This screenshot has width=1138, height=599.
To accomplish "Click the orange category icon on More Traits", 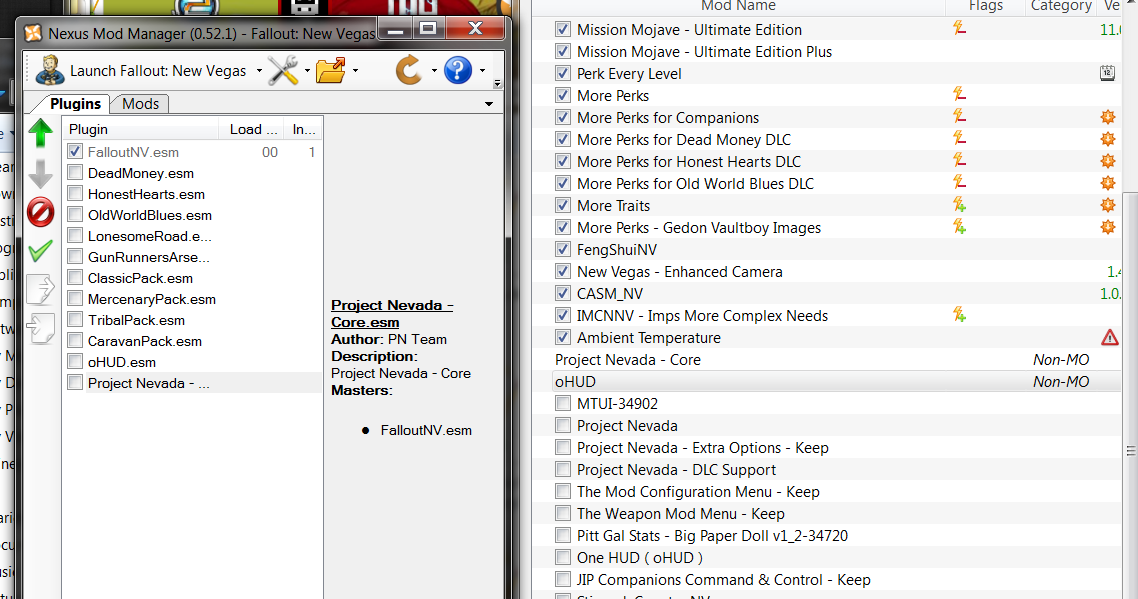I will [1108, 205].
